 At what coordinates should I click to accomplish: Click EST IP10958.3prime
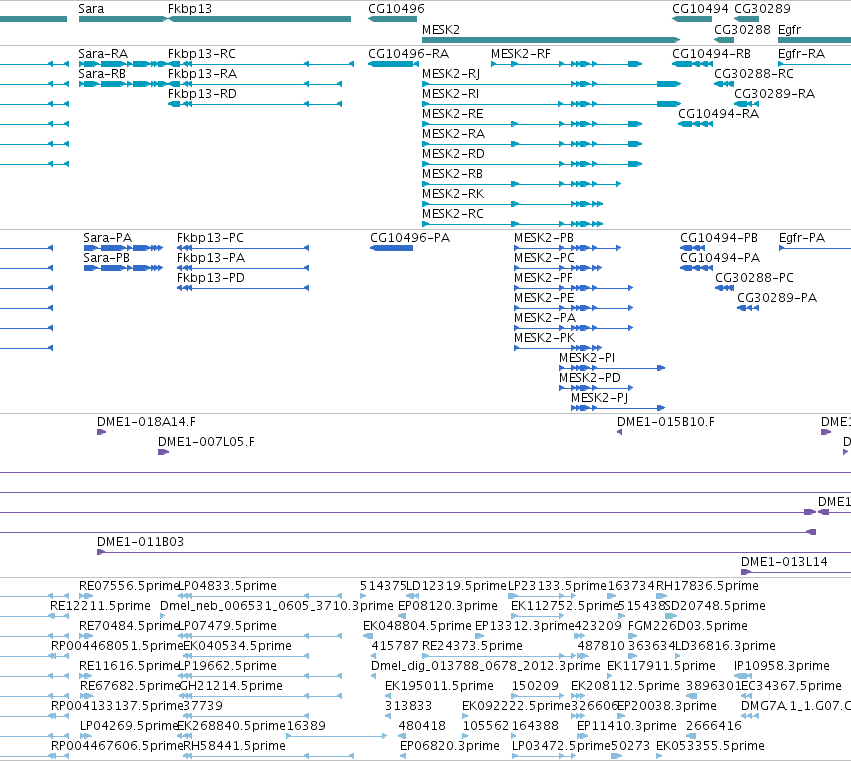[x=782, y=666]
